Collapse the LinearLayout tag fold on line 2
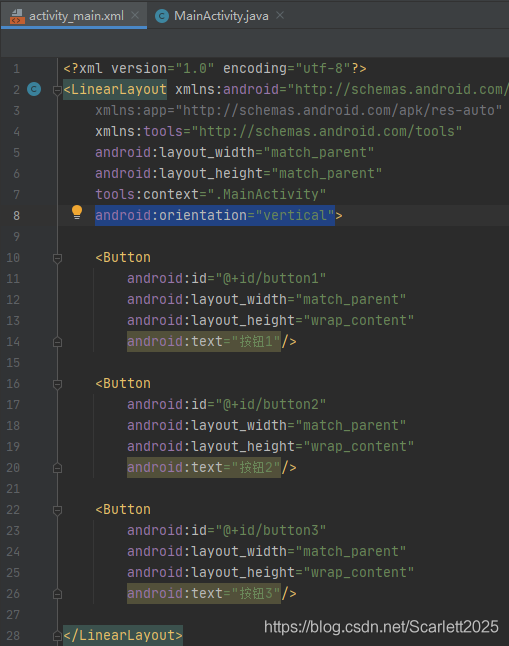The width and height of the screenshot is (509, 646). (57, 90)
